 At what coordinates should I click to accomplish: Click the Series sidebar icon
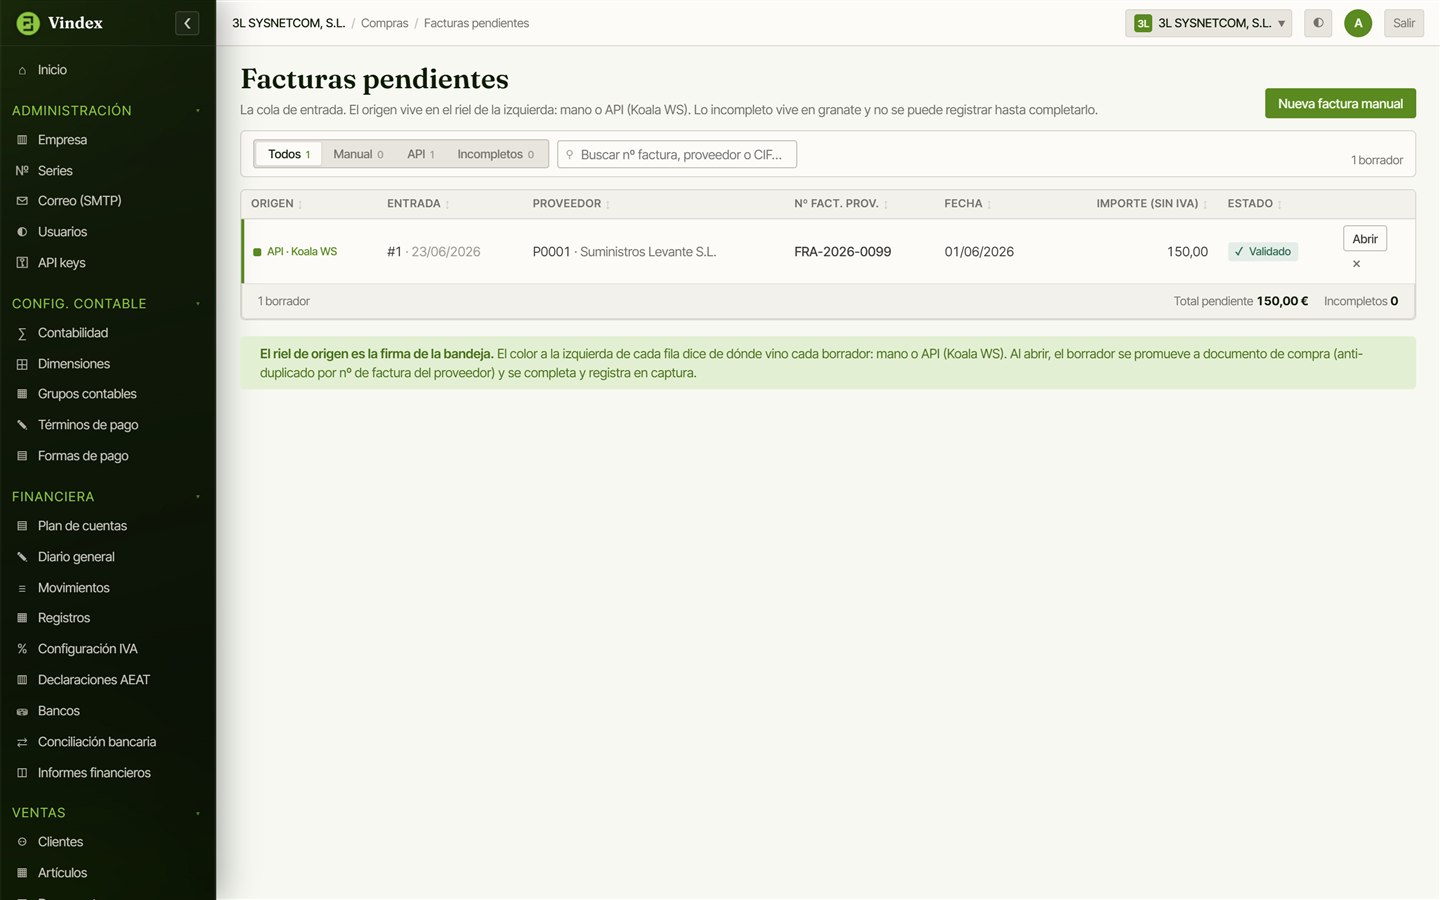coord(22,171)
